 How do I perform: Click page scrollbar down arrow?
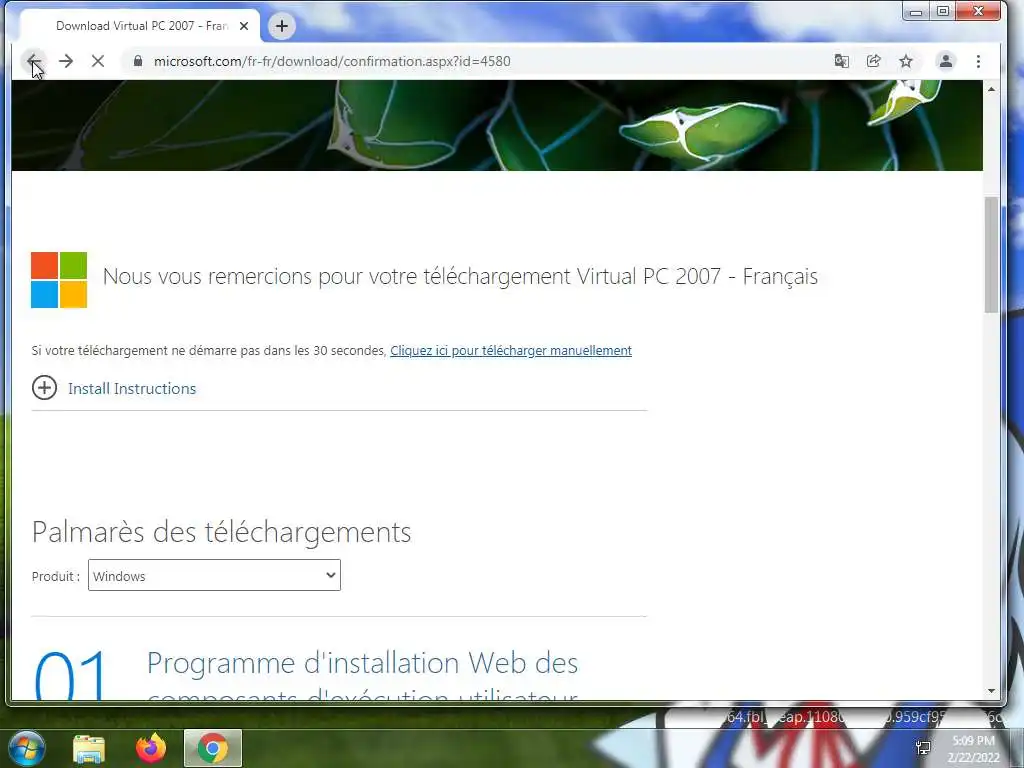(991, 691)
